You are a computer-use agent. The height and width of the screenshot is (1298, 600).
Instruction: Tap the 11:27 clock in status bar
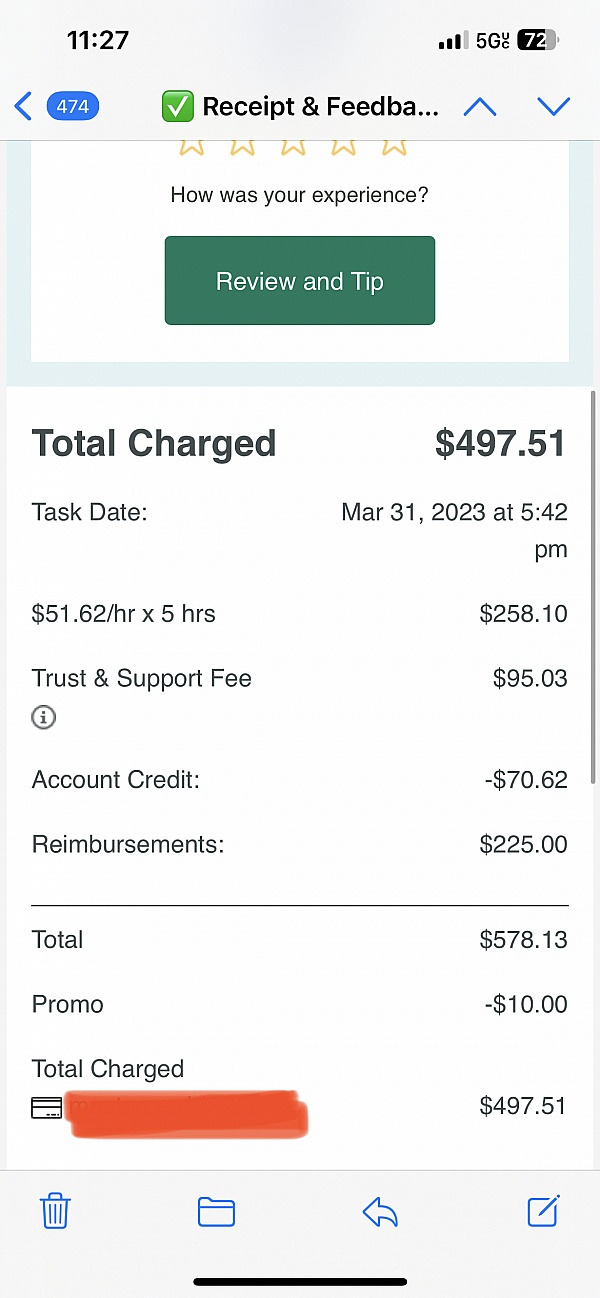[97, 41]
